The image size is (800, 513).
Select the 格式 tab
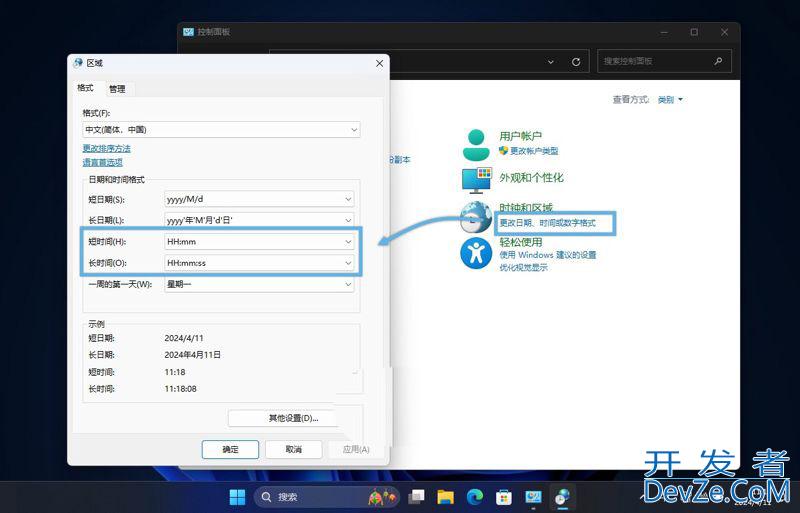click(x=85, y=88)
